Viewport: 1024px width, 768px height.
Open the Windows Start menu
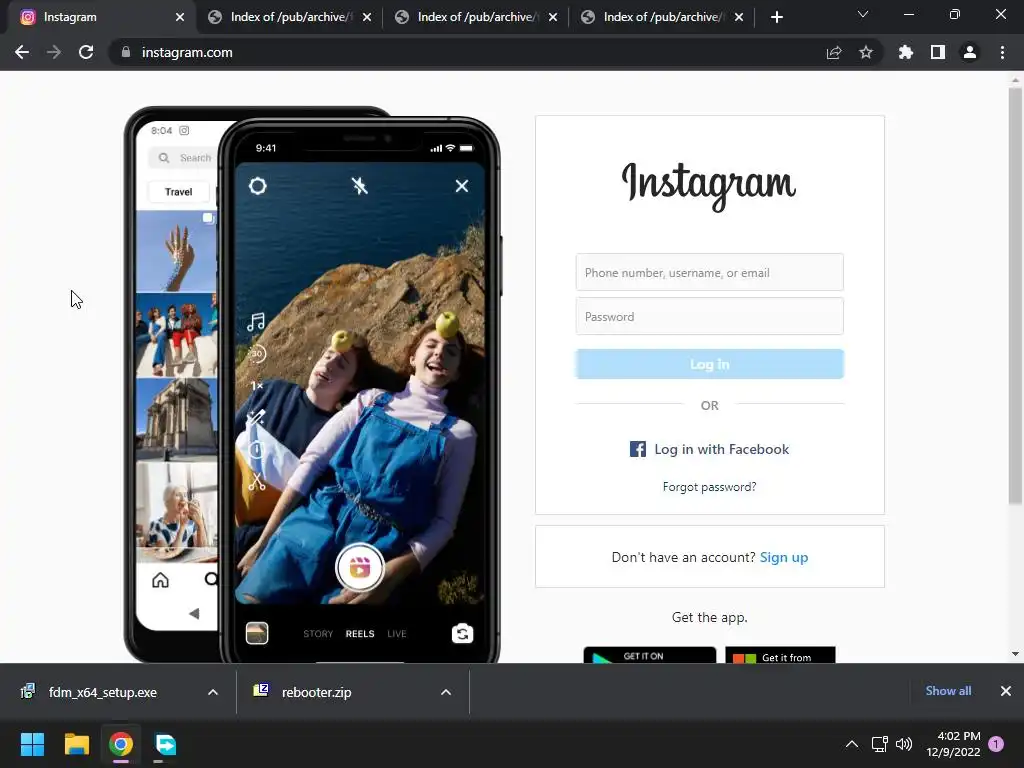(32, 744)
